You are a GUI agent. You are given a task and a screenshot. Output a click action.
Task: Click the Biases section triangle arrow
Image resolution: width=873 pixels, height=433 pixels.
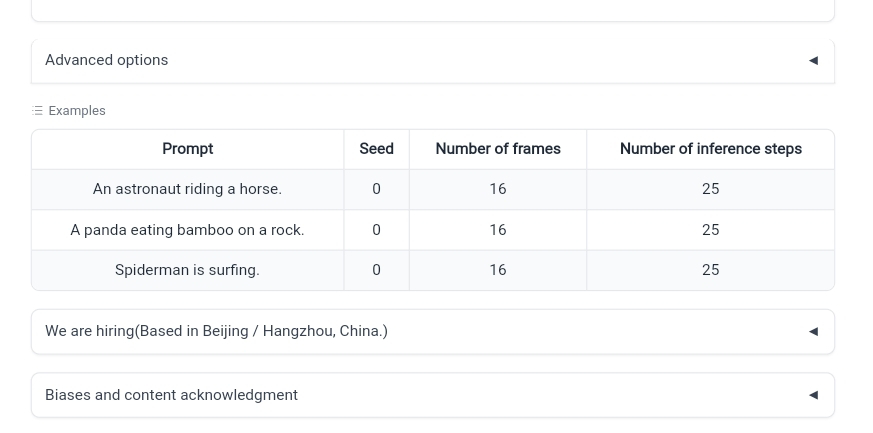coord(813,395)
